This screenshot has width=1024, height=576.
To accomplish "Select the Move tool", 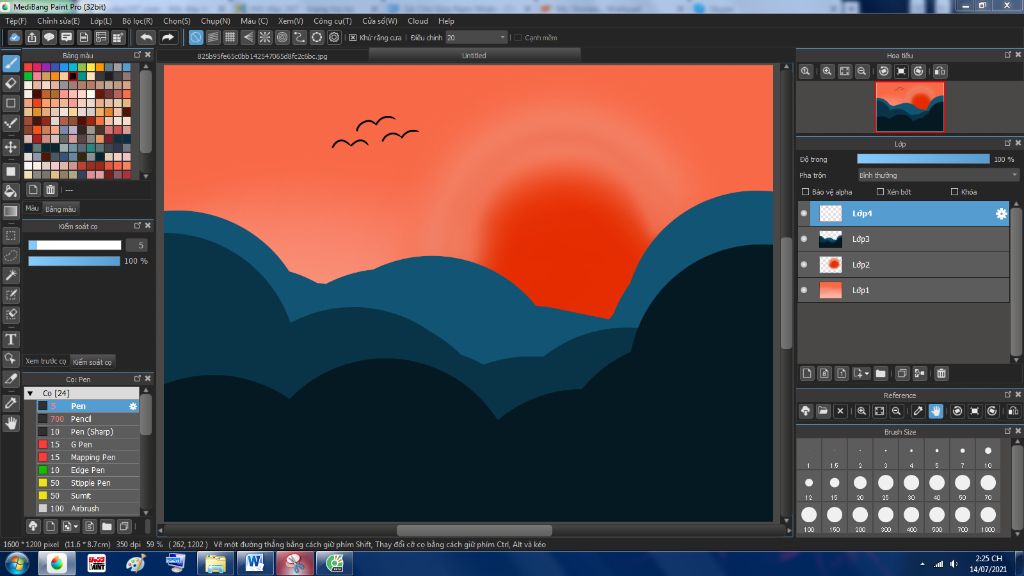I will pos(11,147).
